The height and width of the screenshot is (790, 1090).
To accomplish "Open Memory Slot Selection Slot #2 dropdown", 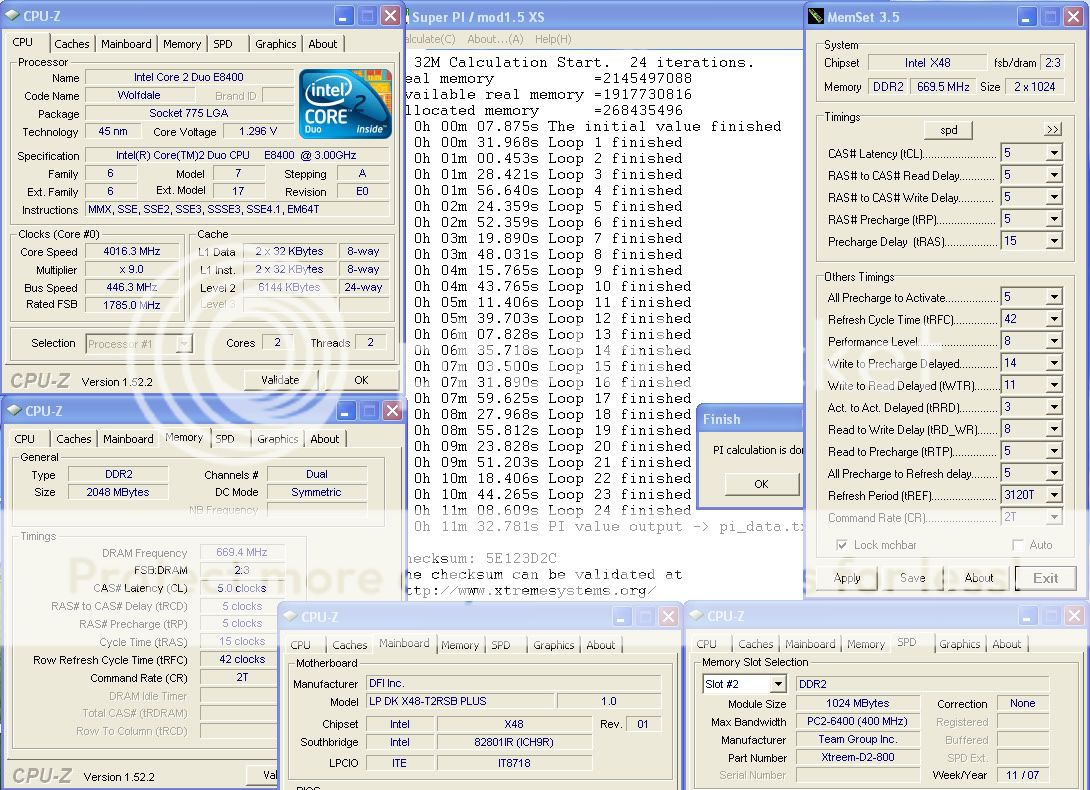I will point(779,684).
